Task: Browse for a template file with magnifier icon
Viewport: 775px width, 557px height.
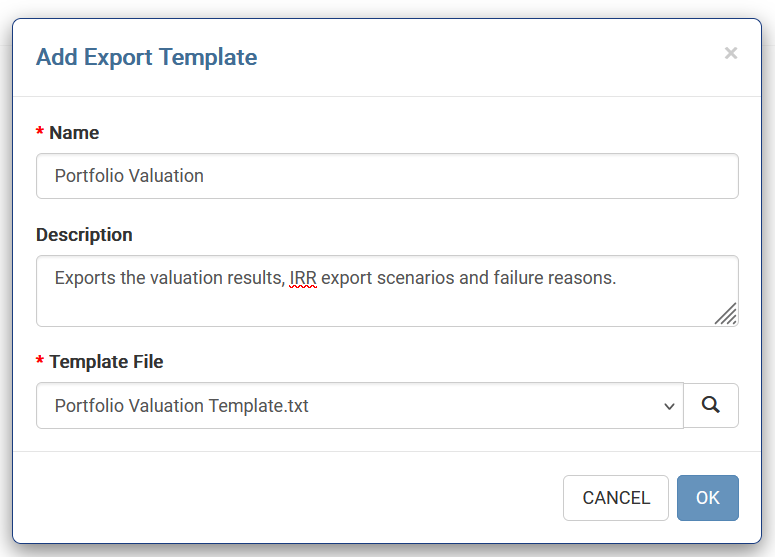Action: coord(711,405)
